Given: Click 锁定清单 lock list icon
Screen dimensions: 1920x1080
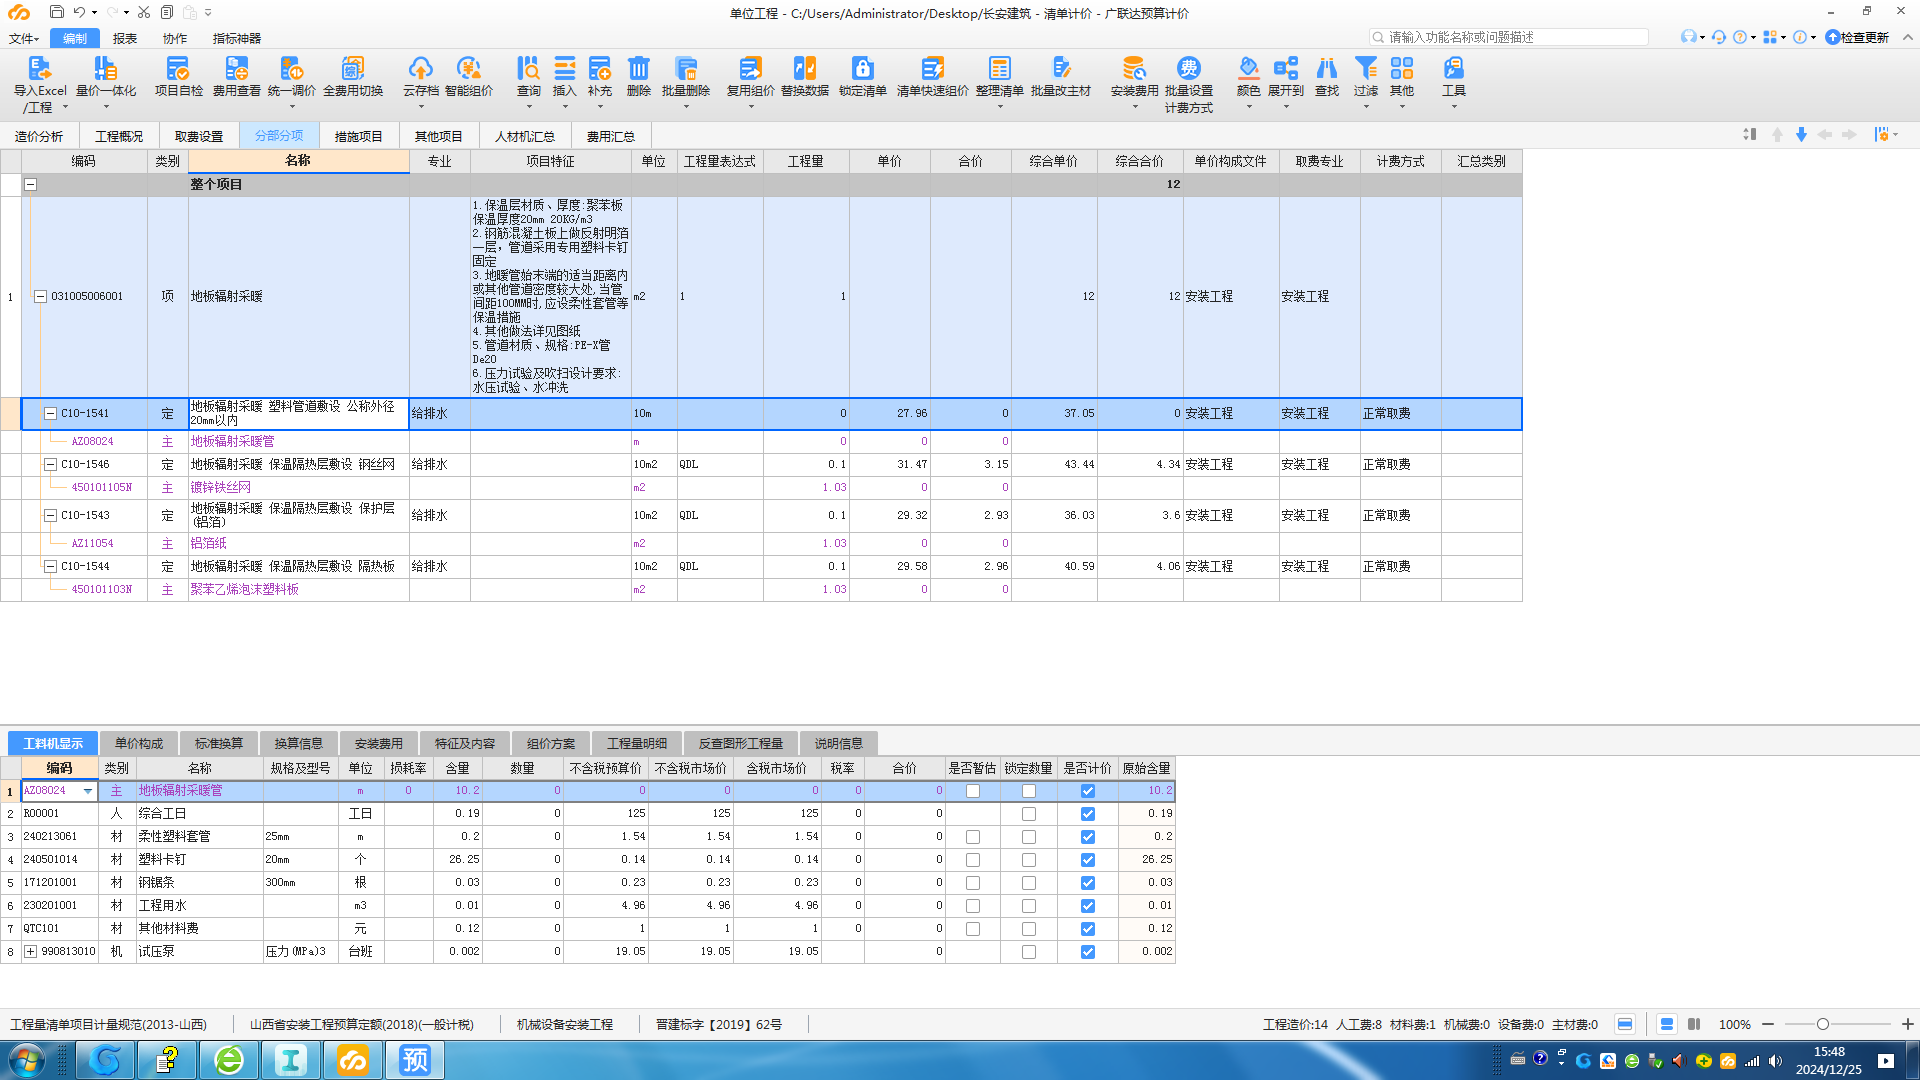Looking at the screenshot, I should point(862,68).
